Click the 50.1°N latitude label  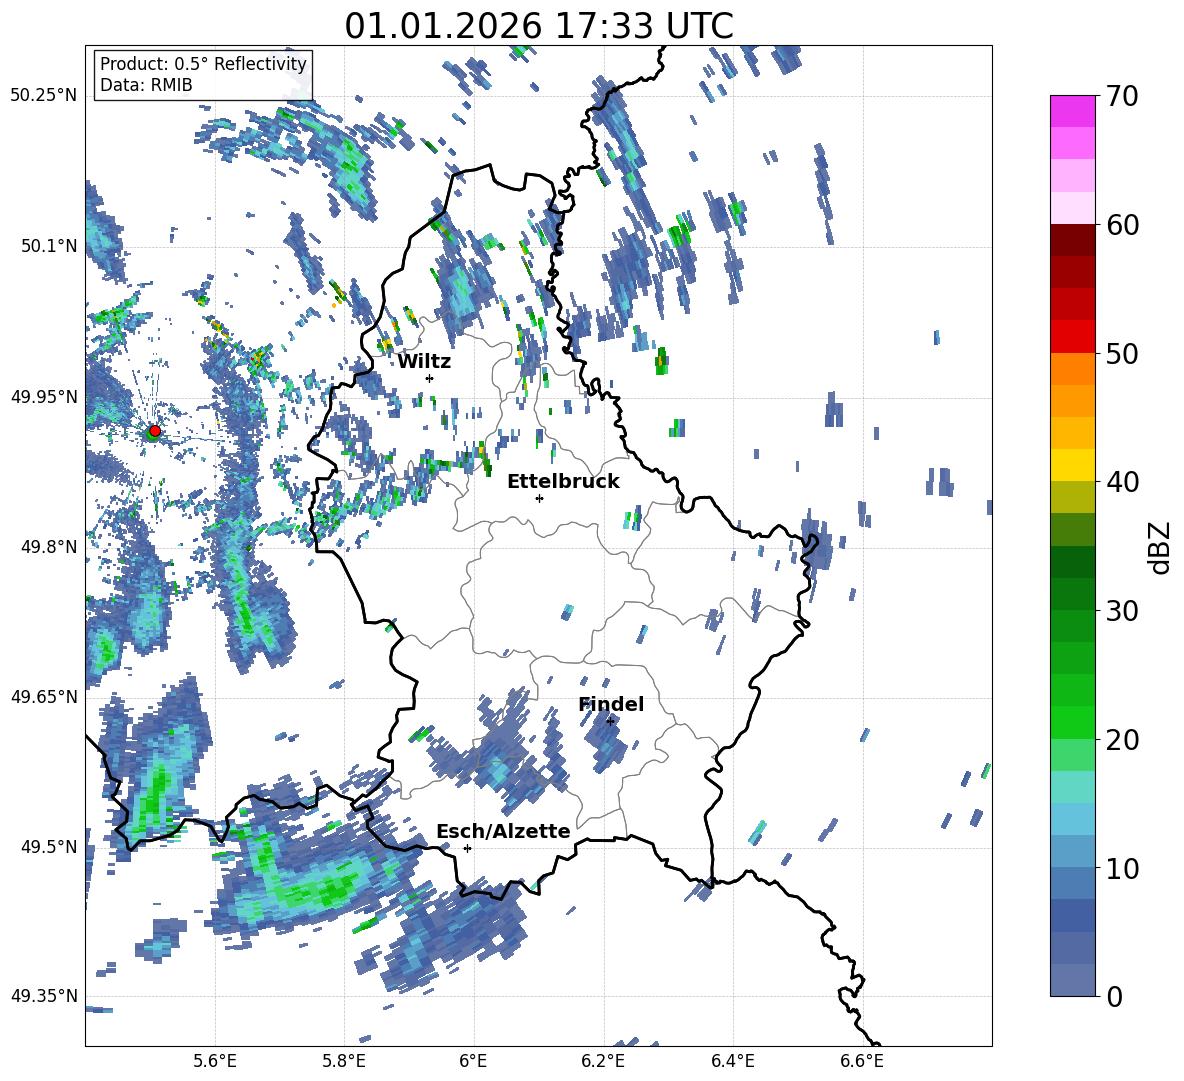pos(49,246)
